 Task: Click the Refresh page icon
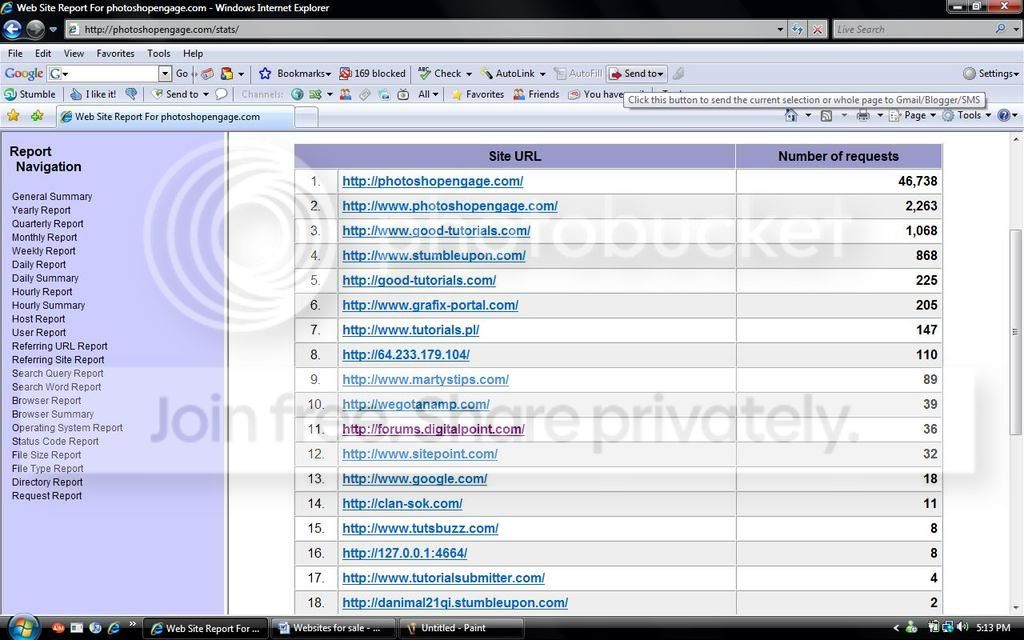(x=797, y=29)
